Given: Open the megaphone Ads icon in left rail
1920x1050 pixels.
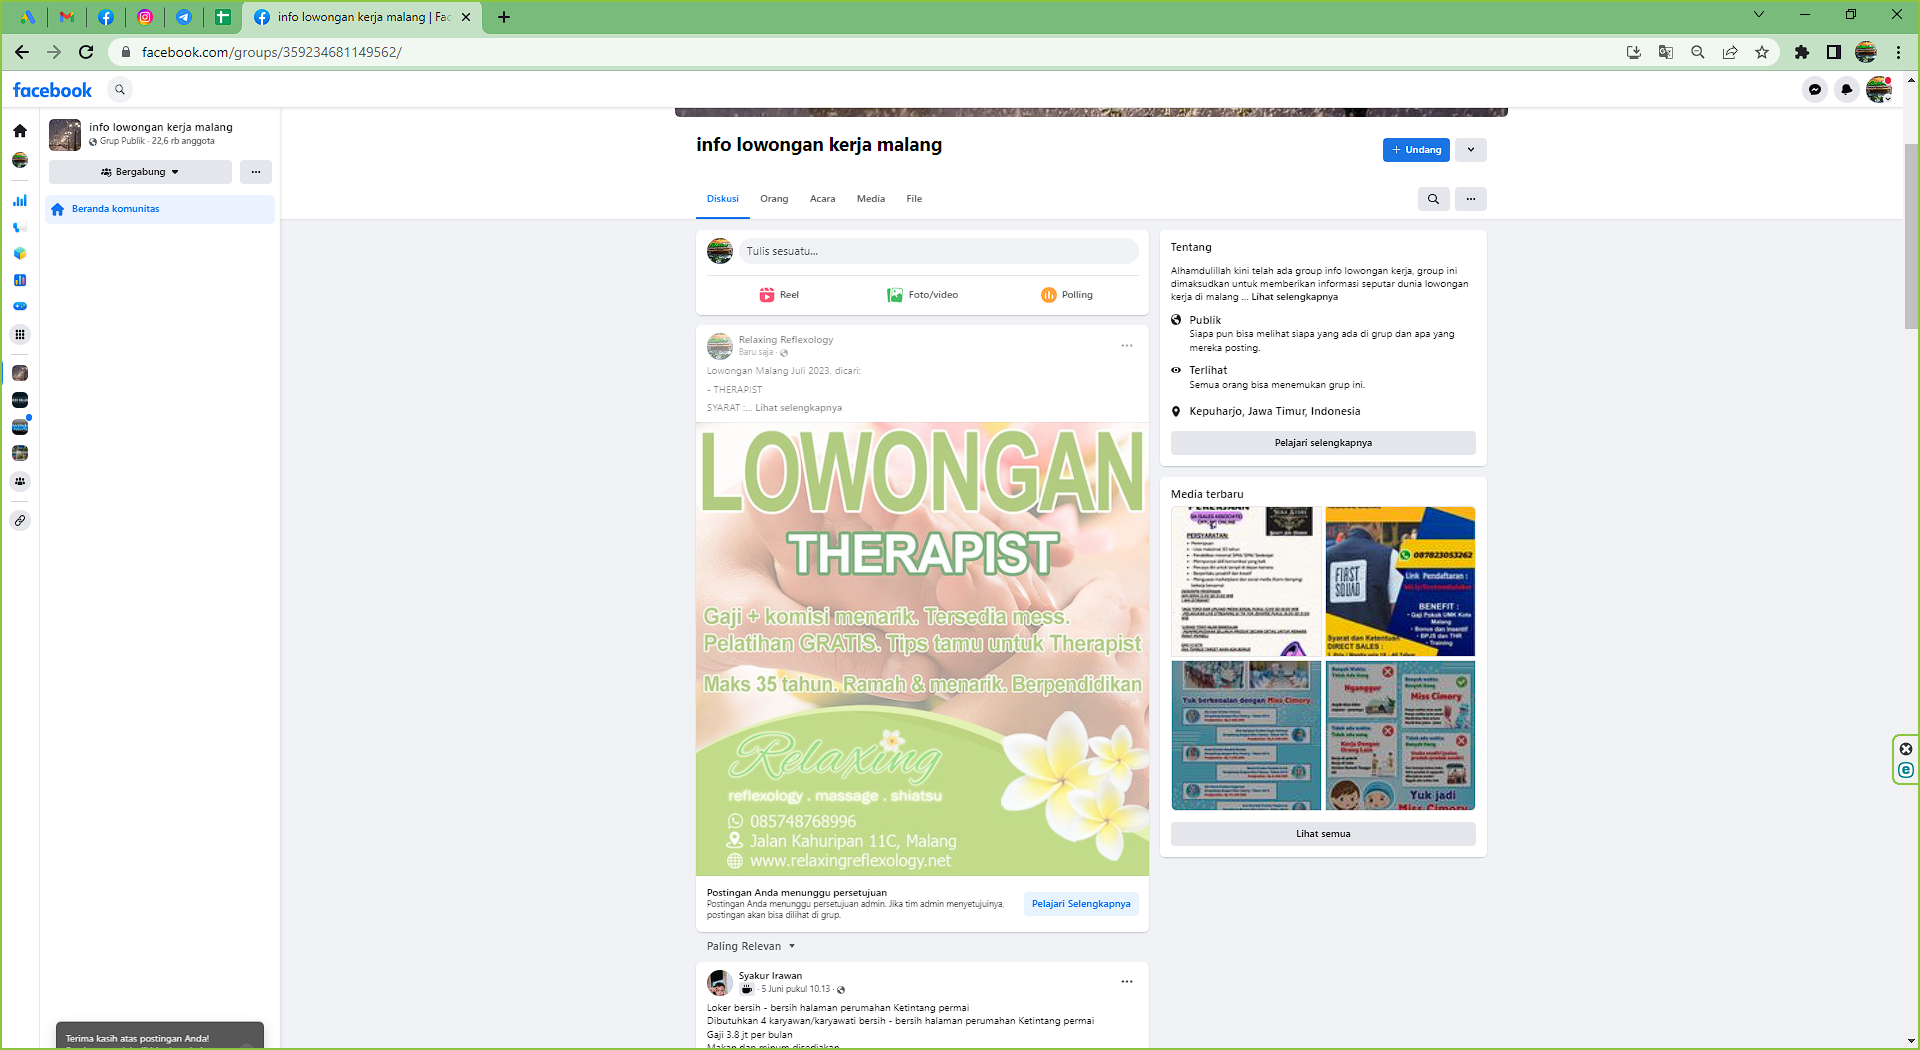Looking at the screenshot, I should pyautogui.click(x=20, y=227).
